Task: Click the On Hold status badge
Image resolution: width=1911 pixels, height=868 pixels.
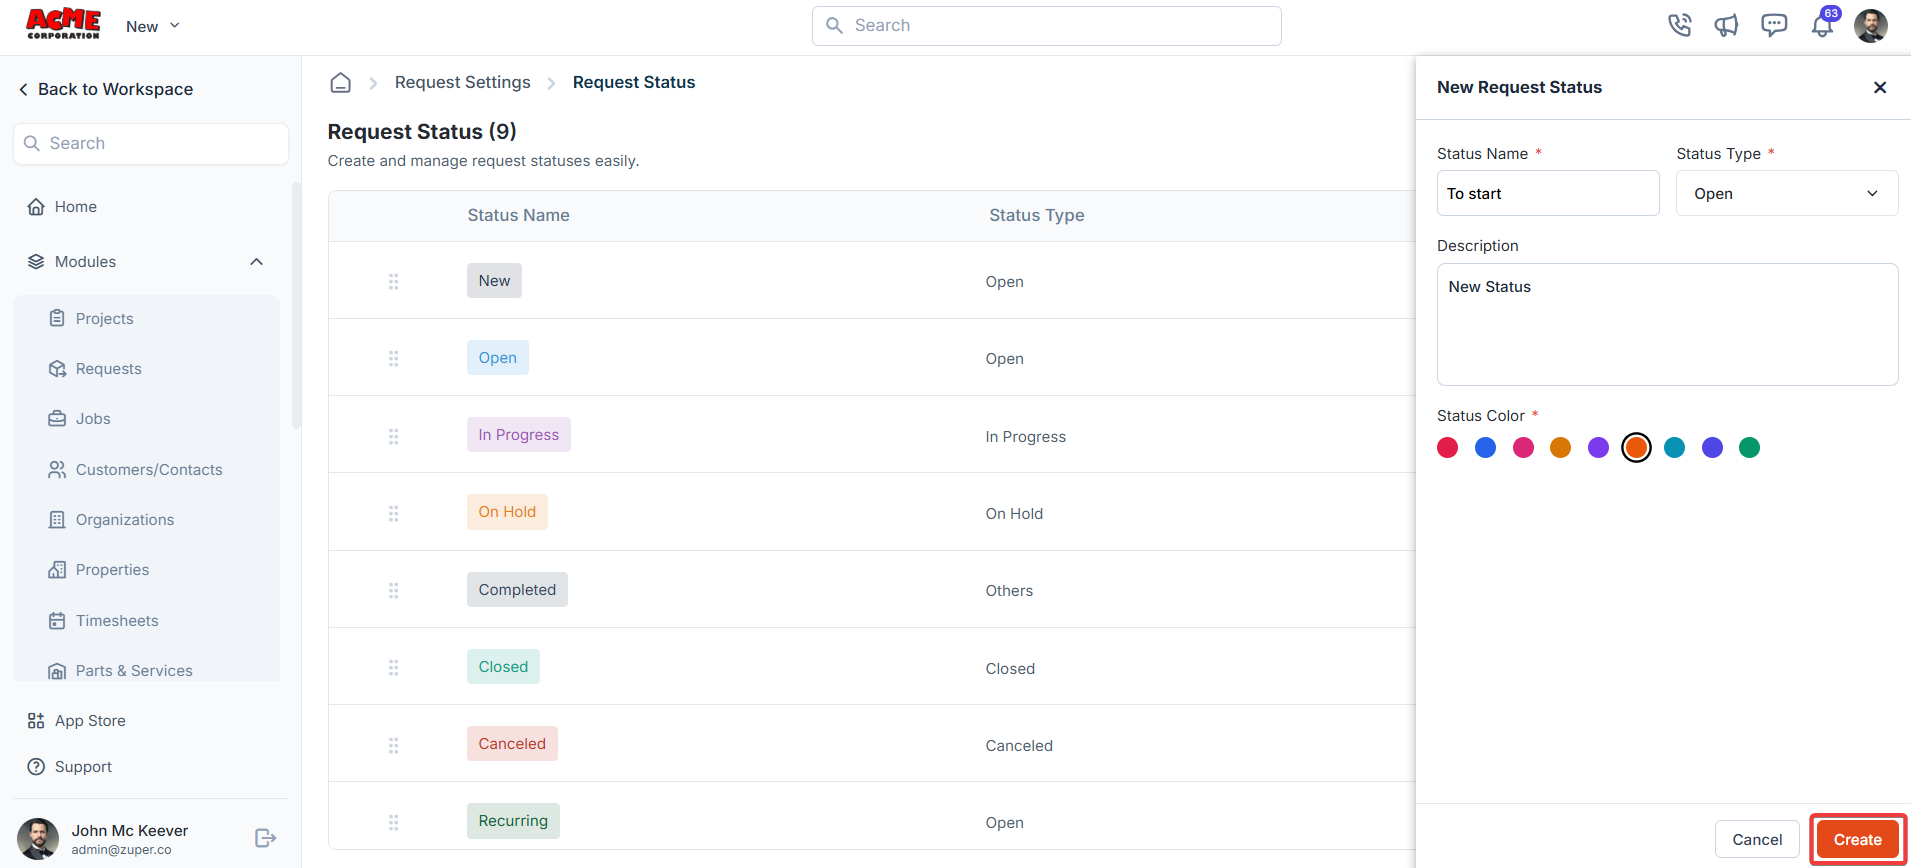Action: [507, 512]
